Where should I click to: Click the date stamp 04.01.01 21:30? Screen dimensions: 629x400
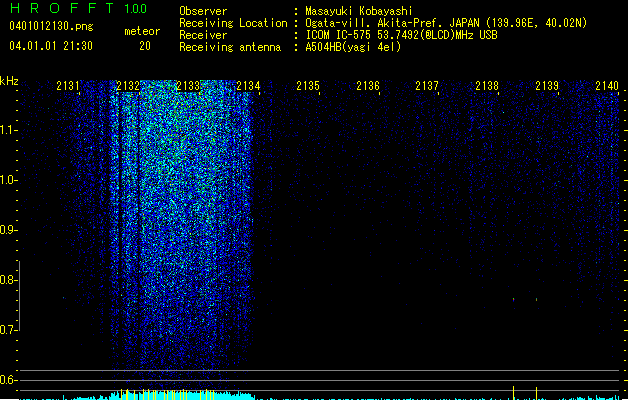coord(51,46)
